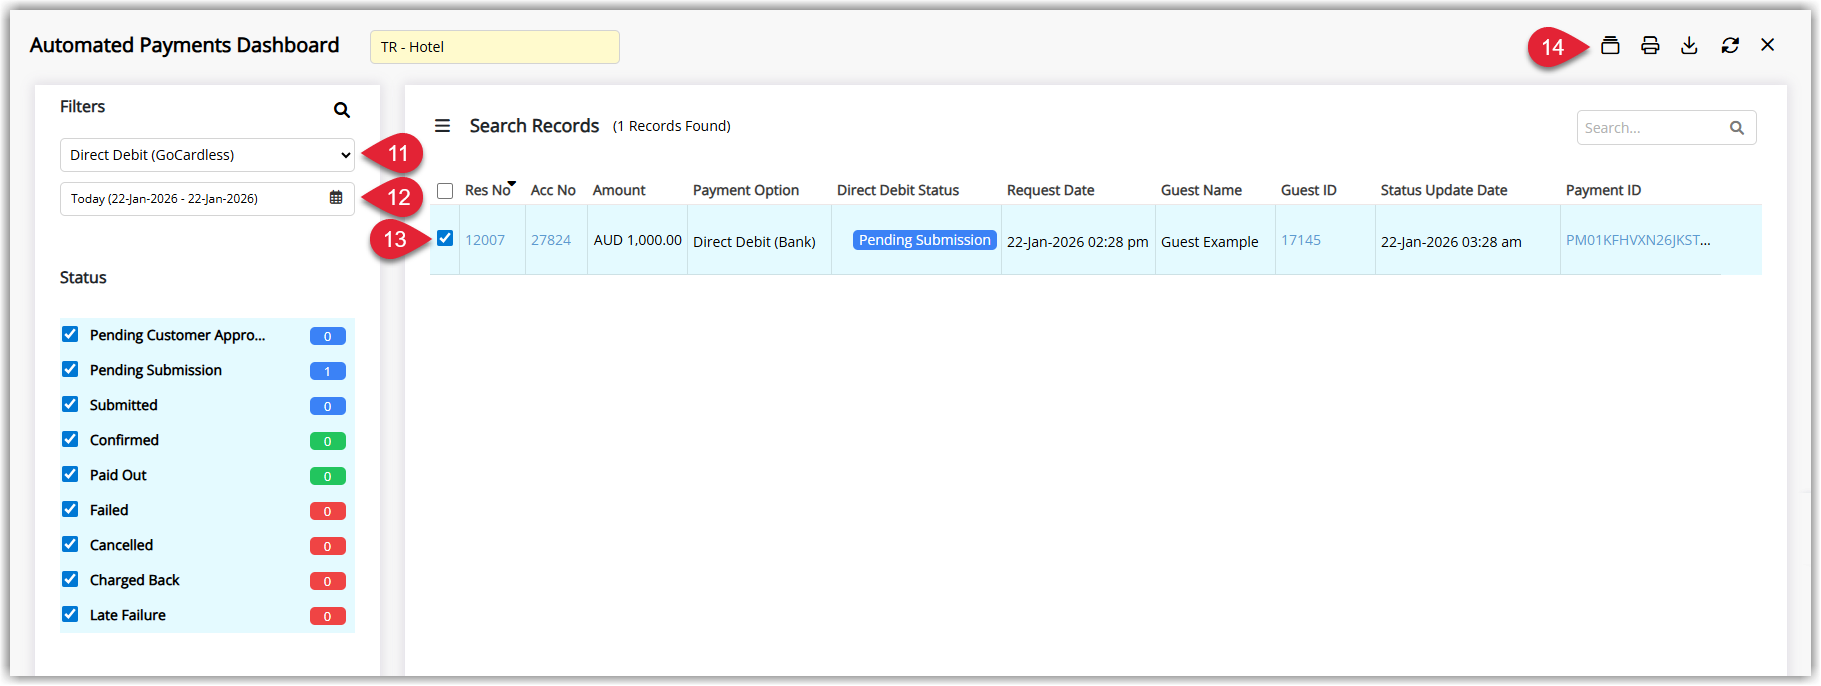Sort by the Res No column

point(488,190)
